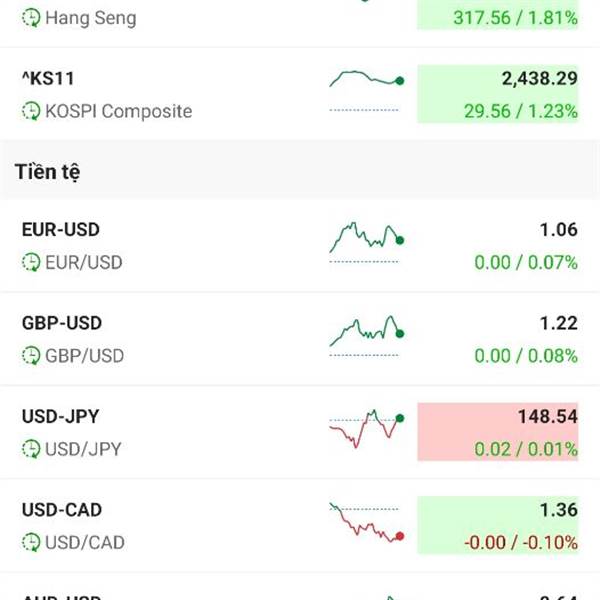600x600 pixels.
Task: Open the ^KS11 sparkline chart
Action: (367, 91)
